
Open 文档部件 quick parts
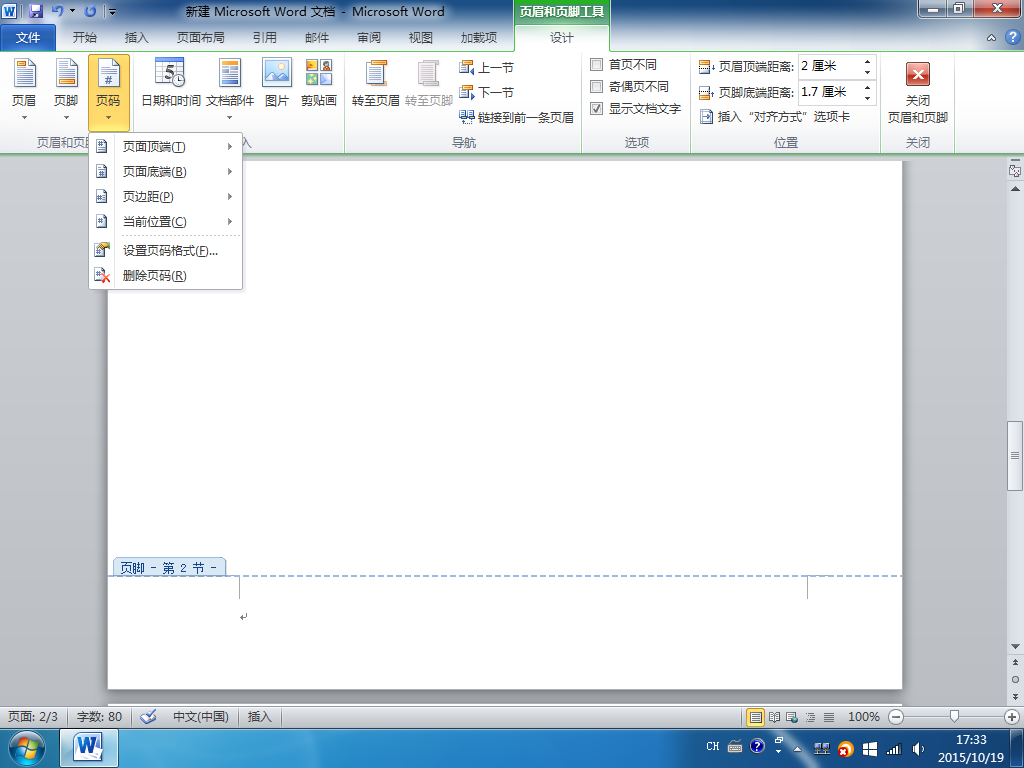tap(230, 89)
